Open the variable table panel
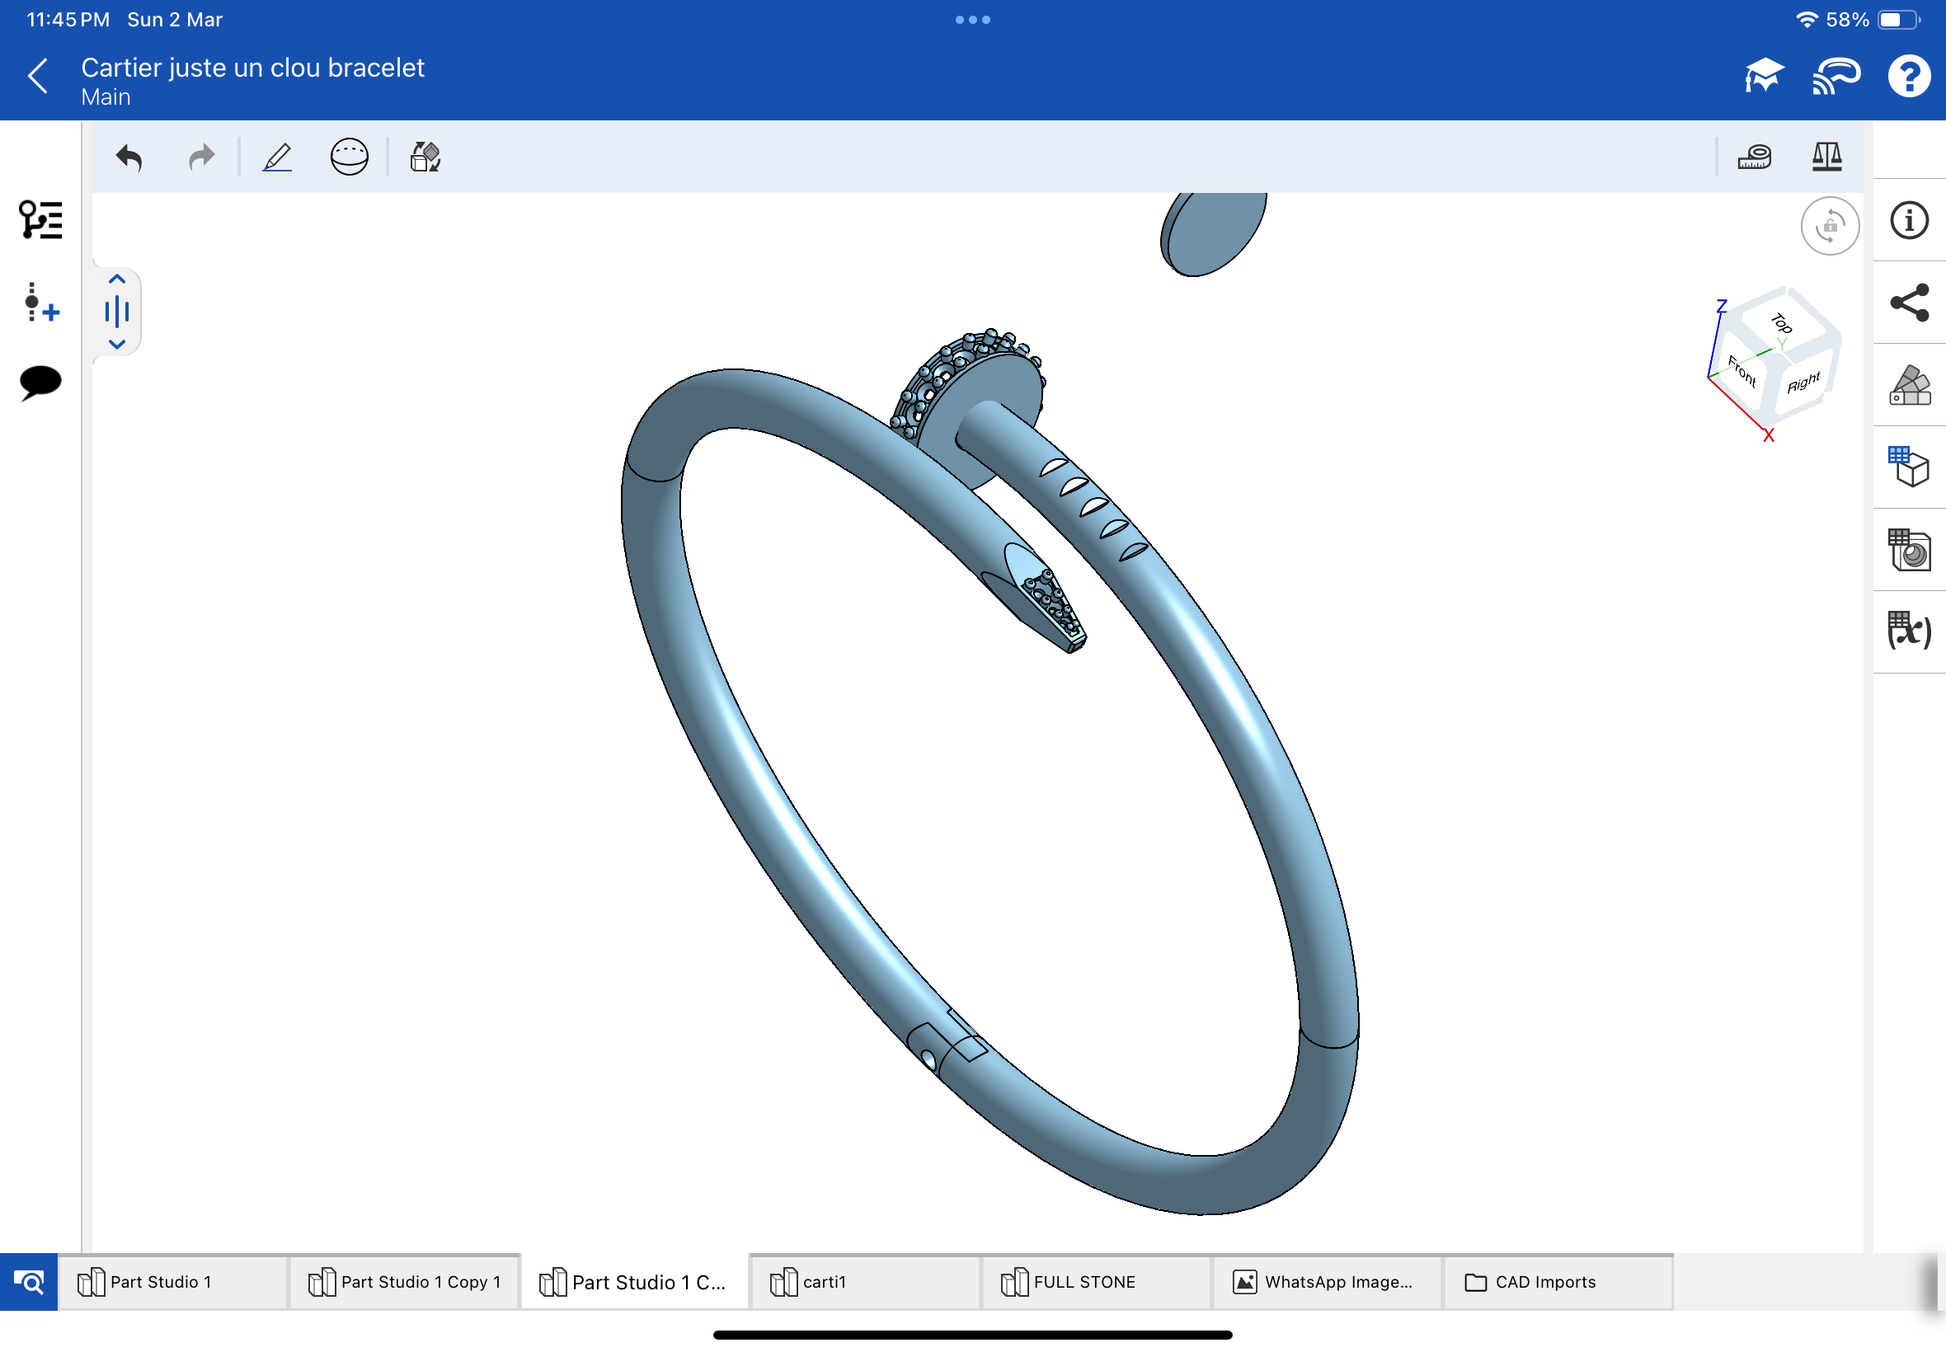 (x=1909, y=631)
